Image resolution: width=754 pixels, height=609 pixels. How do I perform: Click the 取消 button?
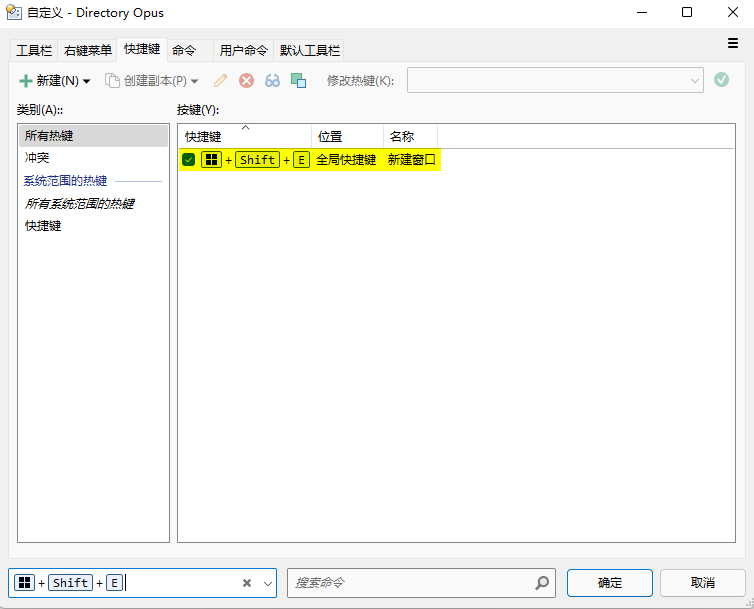703,583
